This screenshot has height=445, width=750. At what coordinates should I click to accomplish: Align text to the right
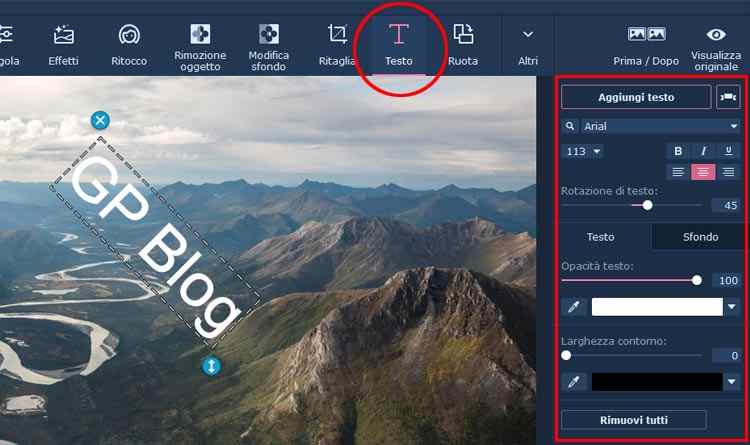728,172
